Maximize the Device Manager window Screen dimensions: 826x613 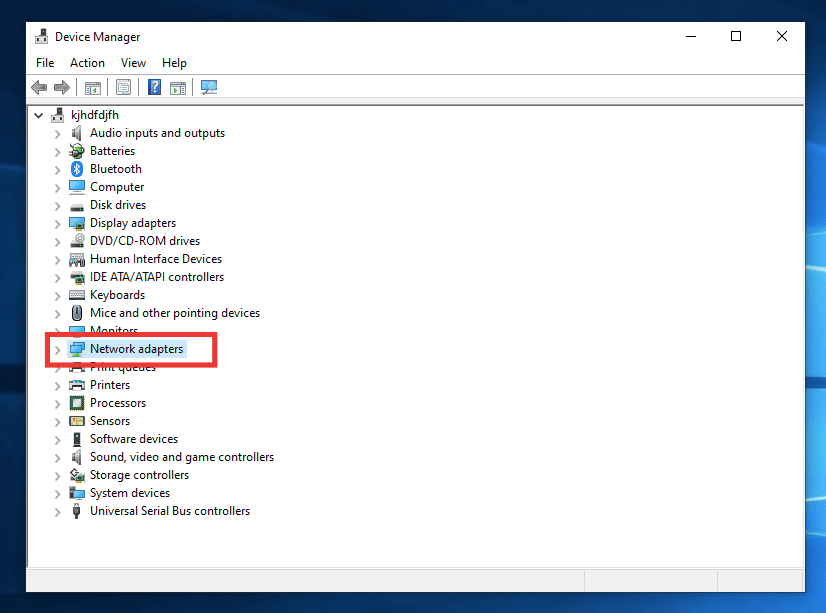(736, 36)
